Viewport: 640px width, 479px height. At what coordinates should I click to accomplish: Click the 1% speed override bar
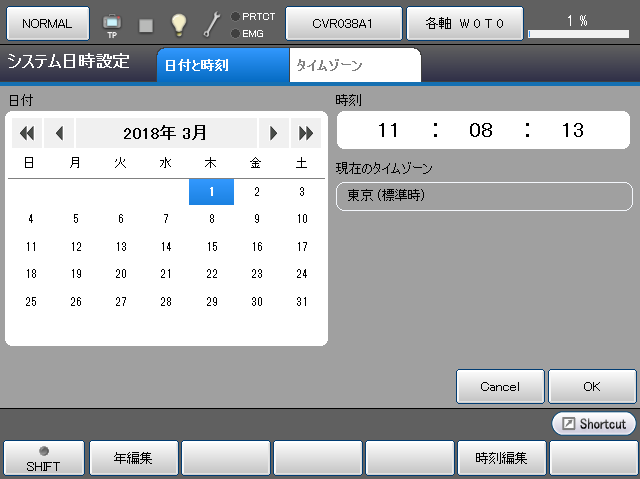tap(579, 32)
